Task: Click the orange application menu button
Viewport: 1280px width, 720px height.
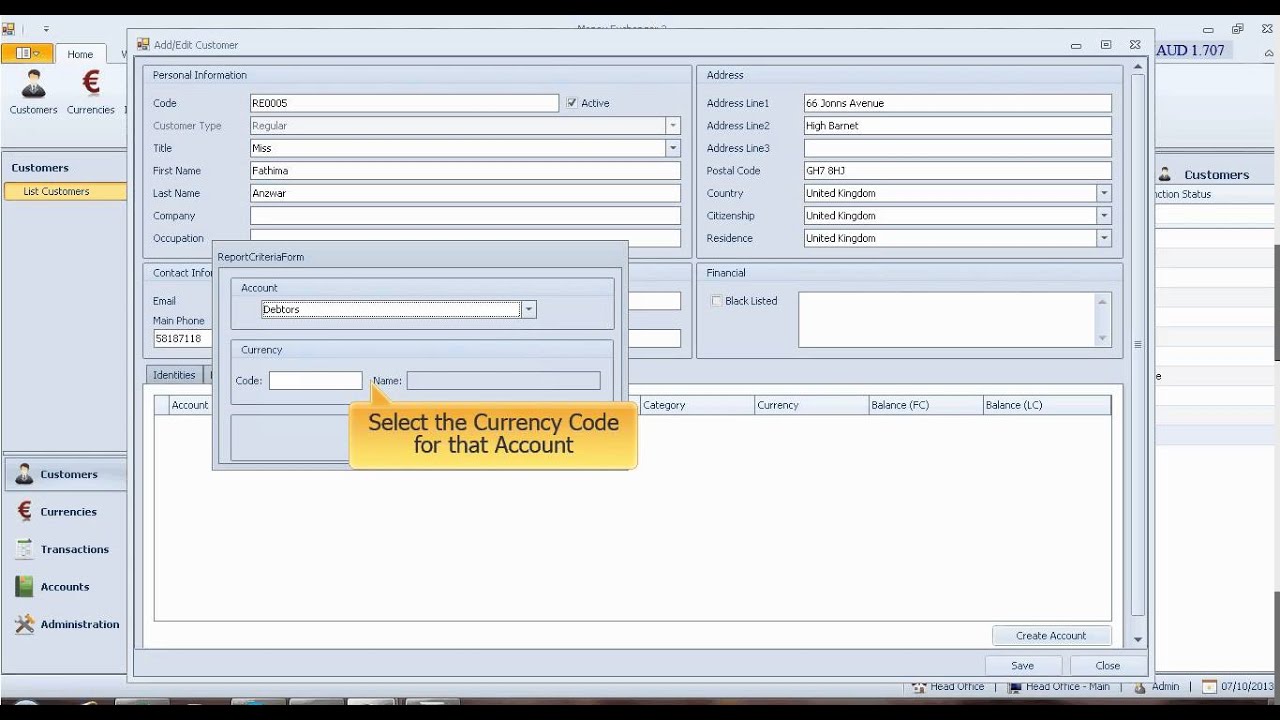Action: point(25,54)
